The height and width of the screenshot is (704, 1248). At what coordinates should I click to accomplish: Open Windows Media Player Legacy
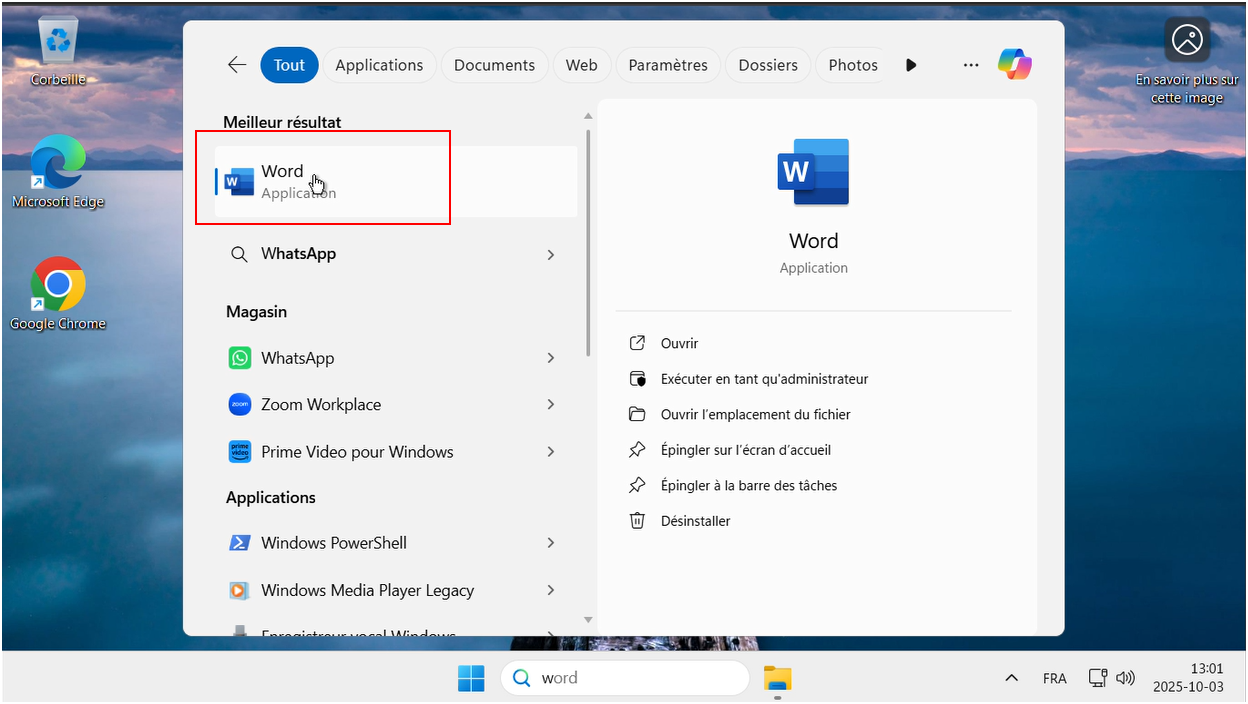(x=367, y=590)
